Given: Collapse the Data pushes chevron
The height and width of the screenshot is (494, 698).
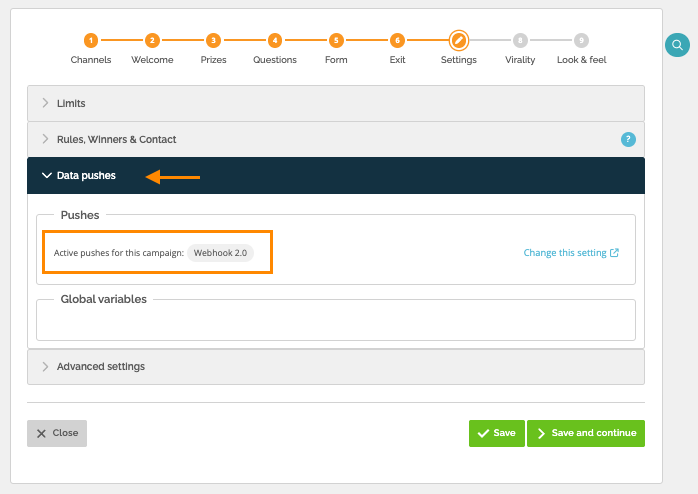Looking at the screenshot, I should (46, 175).
